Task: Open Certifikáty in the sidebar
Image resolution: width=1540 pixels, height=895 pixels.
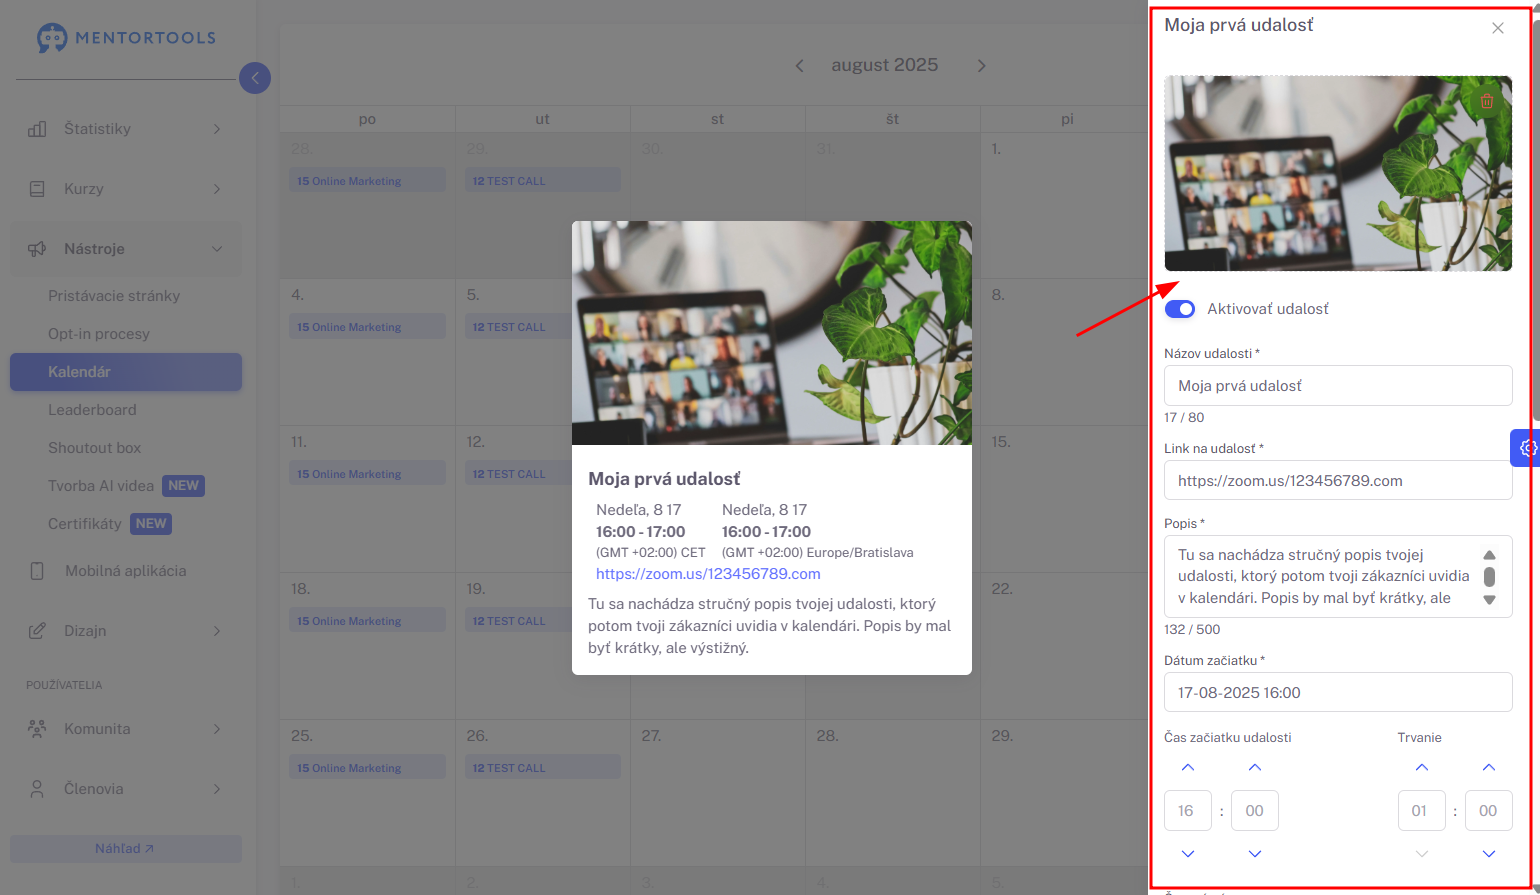Action: click(x=85, y=524)
